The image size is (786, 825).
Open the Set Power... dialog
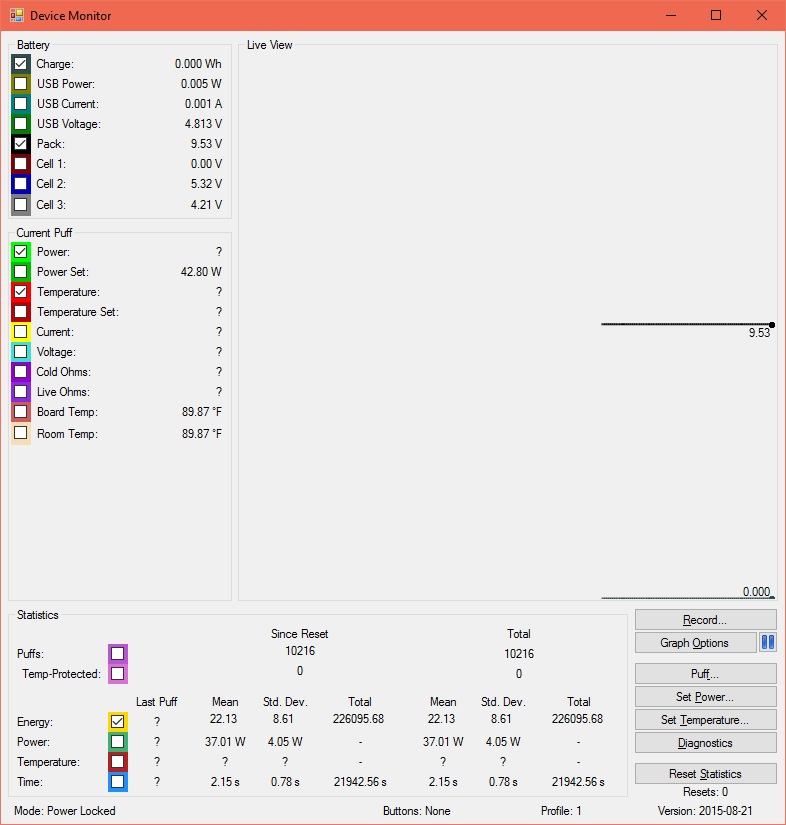point(705,697)
